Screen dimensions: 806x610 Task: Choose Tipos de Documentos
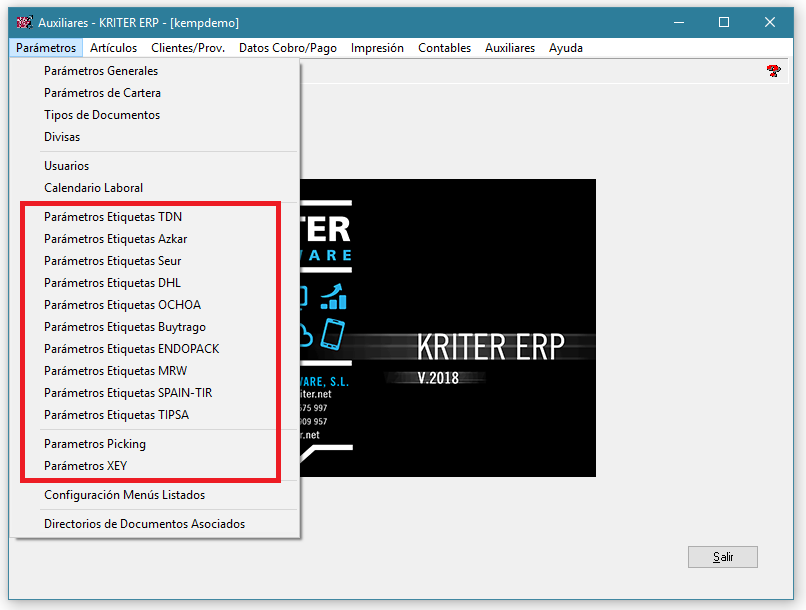[155, 115]
